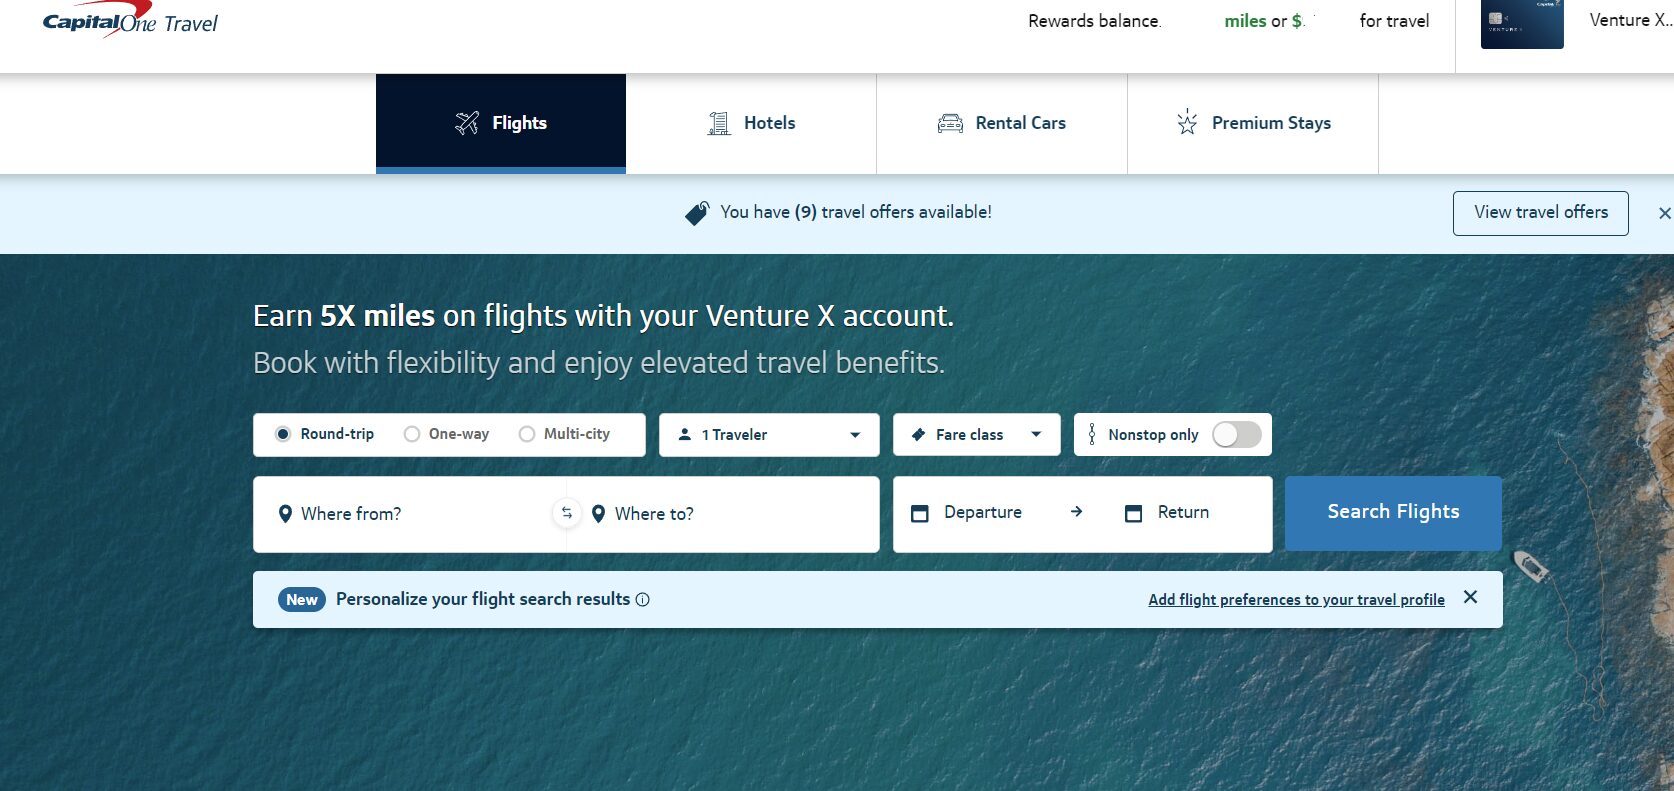Select the One-way radio button
Viewport: 1674px width, 791px height.
412,434
